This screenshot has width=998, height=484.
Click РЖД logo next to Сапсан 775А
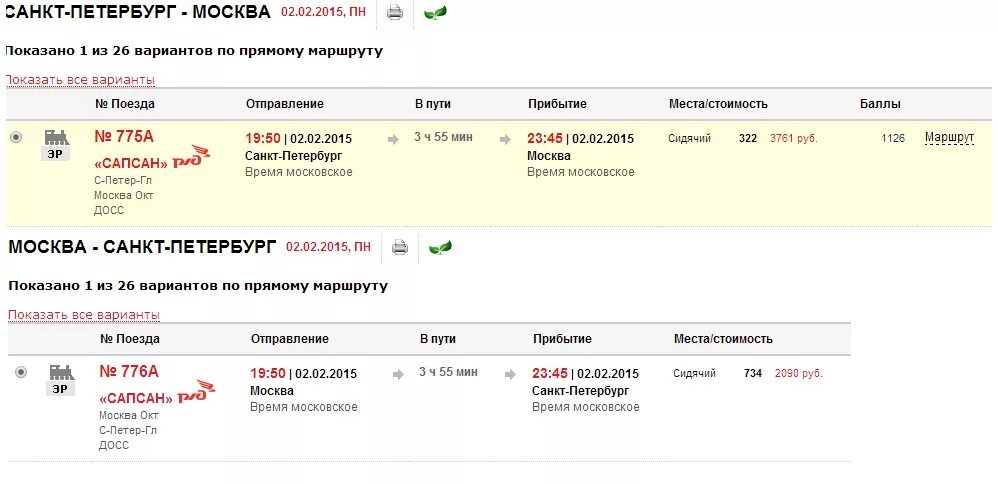click(191, 157)
